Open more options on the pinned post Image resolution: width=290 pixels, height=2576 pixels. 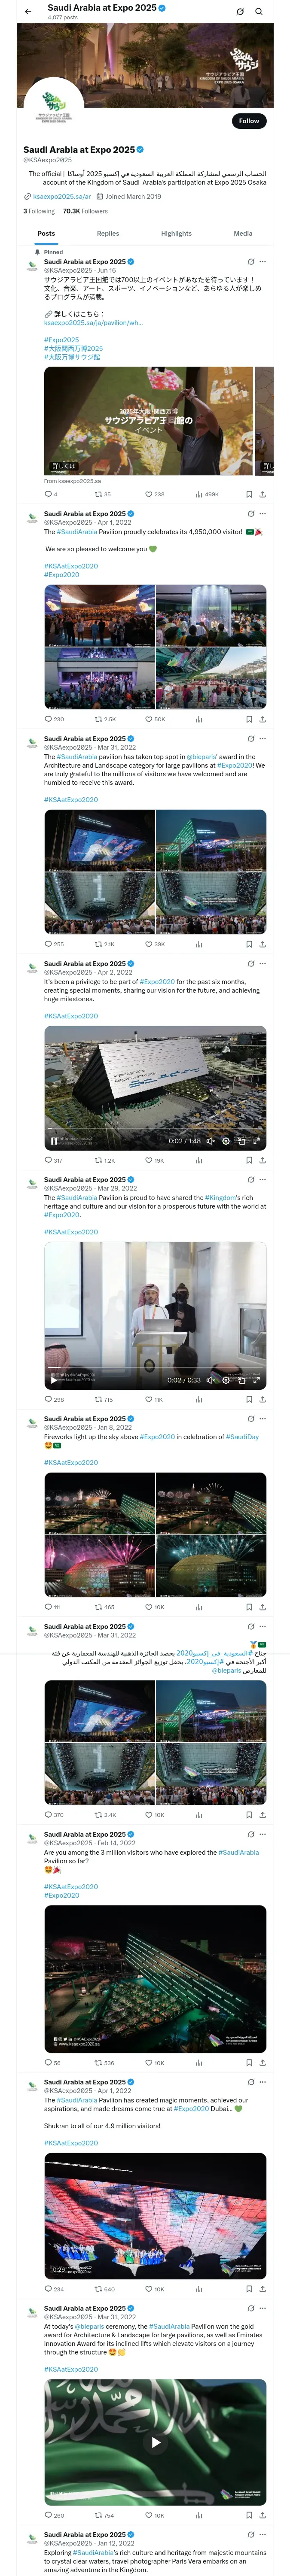pyautogui.click(x=263, y=262)
